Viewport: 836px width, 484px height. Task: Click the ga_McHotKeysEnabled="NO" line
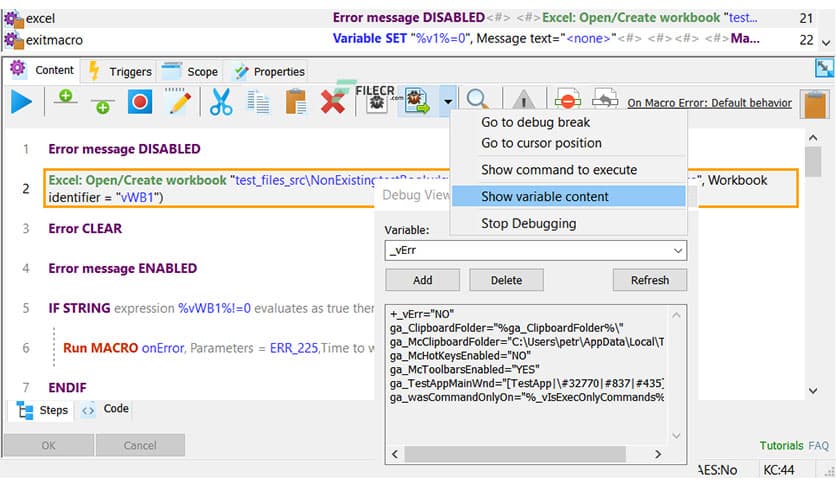[x=460, y=356]
